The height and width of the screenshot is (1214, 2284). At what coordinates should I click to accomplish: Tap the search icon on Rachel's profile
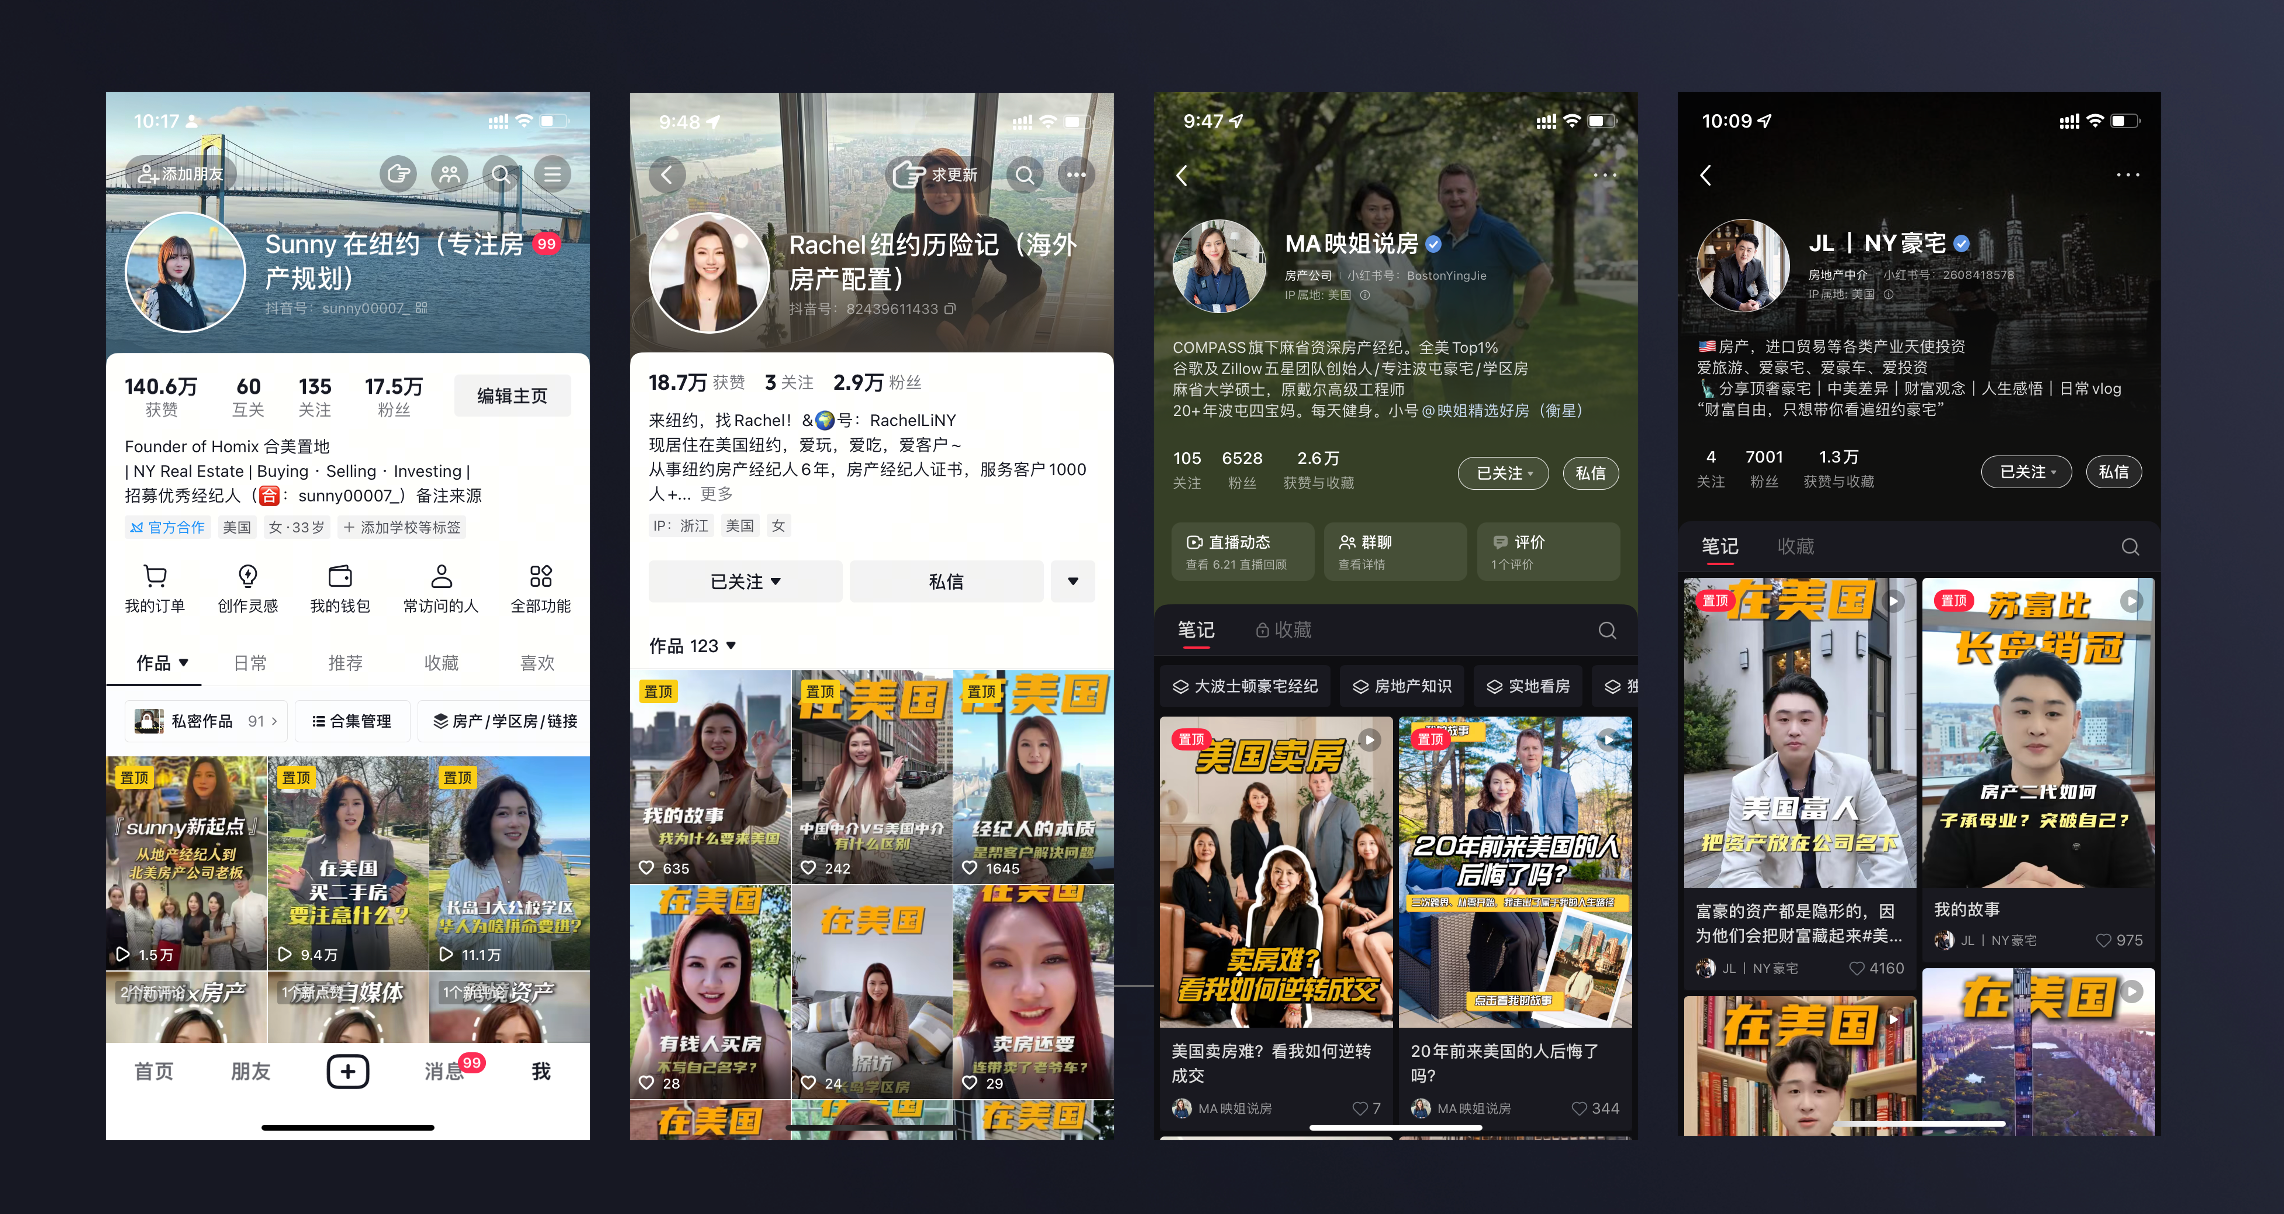point(1024,175)
